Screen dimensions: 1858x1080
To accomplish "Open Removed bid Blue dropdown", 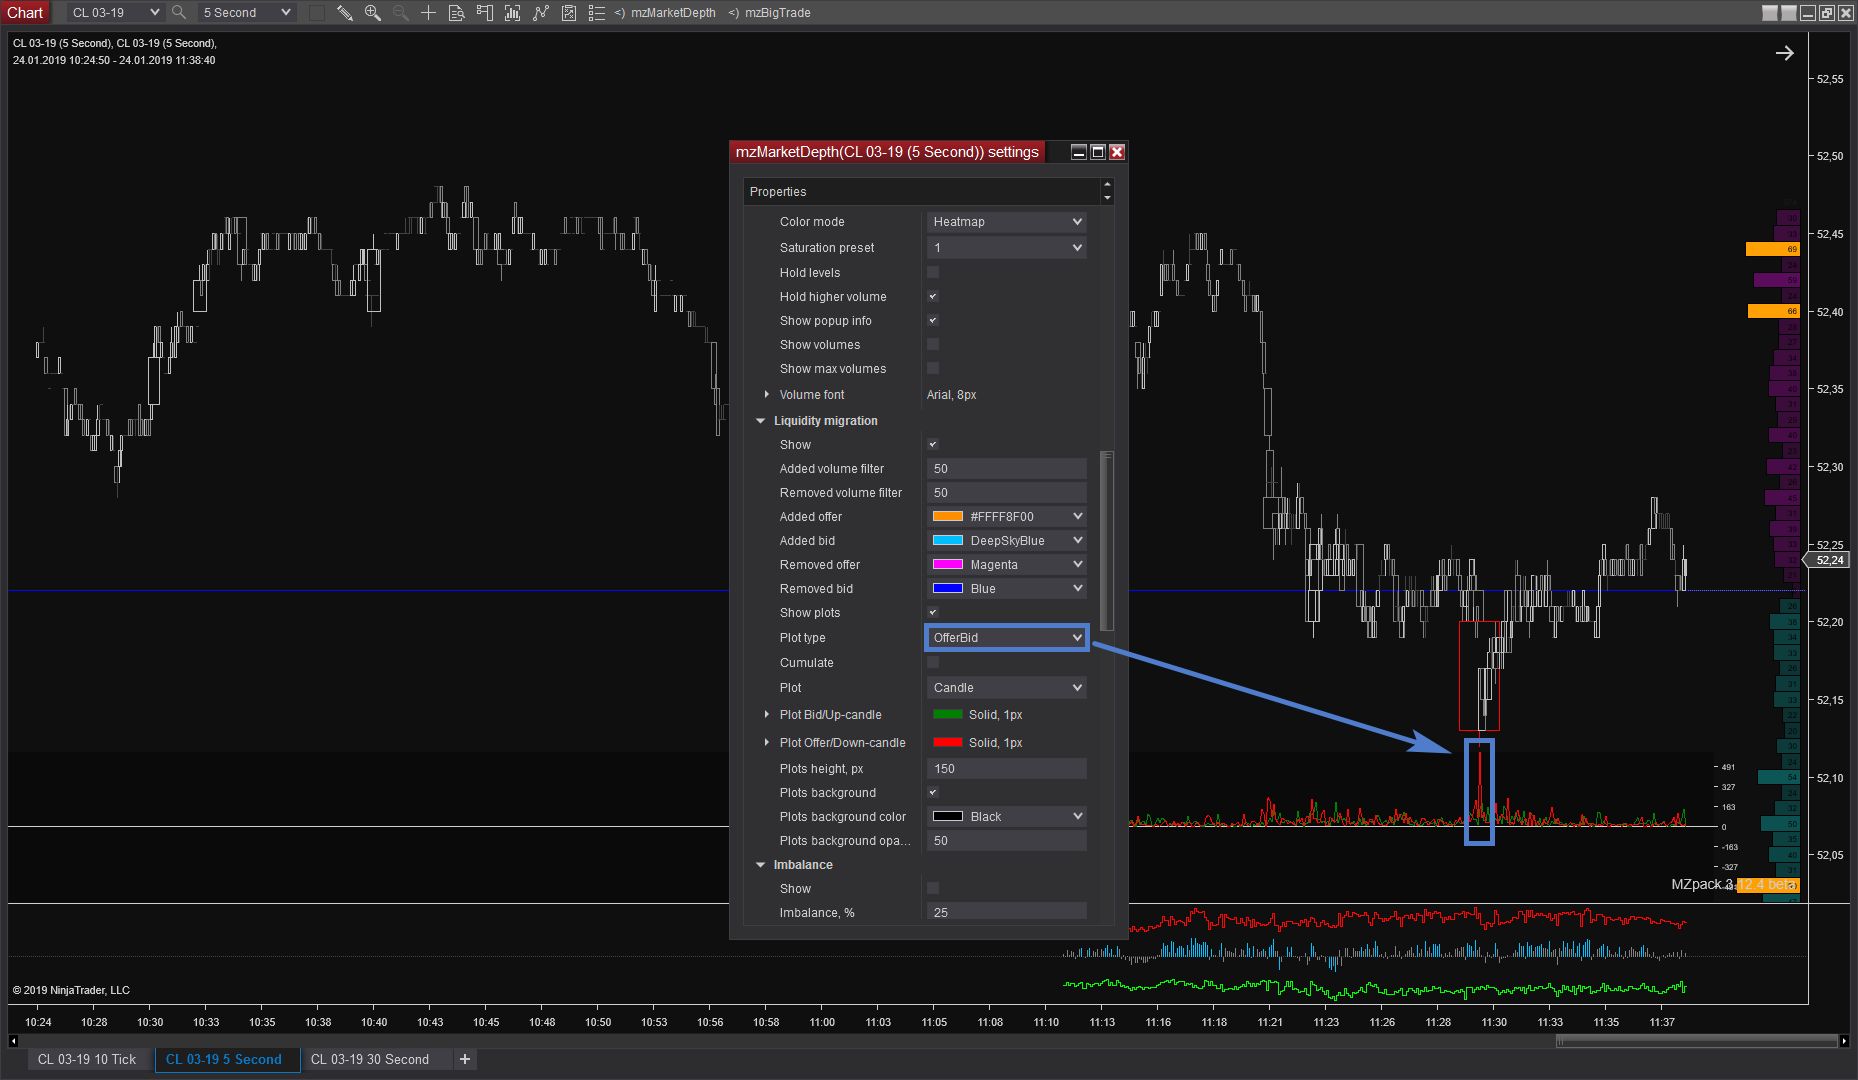I will (x=1006, y=588).
